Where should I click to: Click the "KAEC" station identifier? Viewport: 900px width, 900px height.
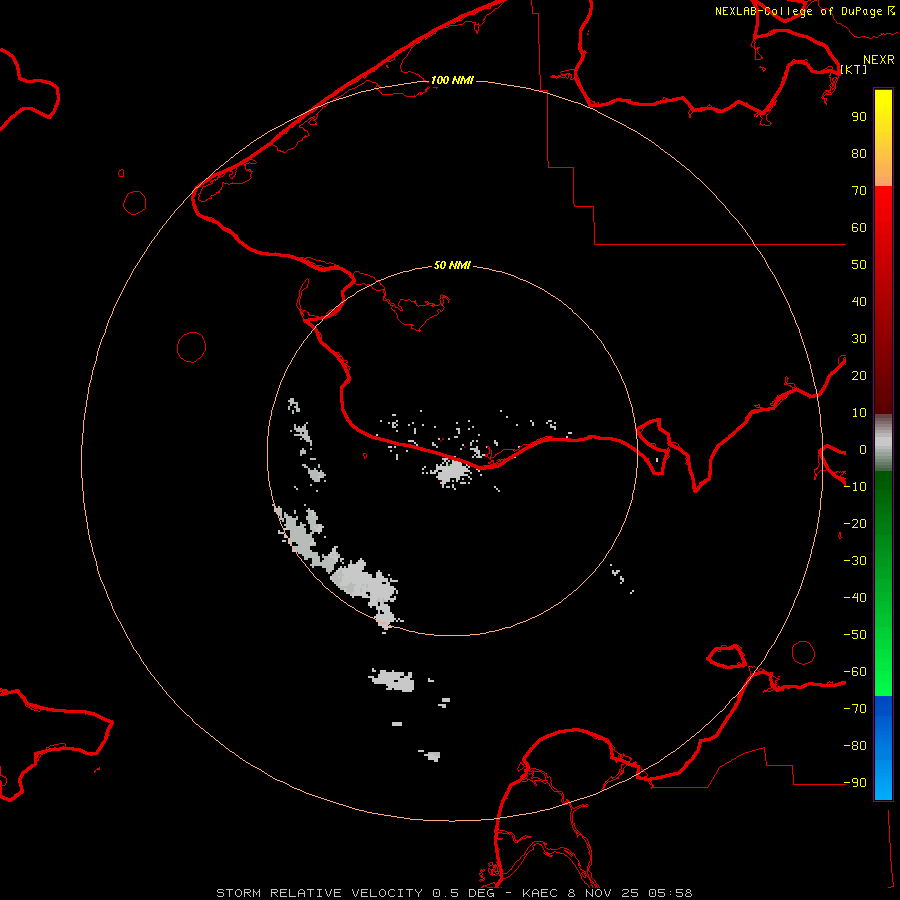point(540,893)
